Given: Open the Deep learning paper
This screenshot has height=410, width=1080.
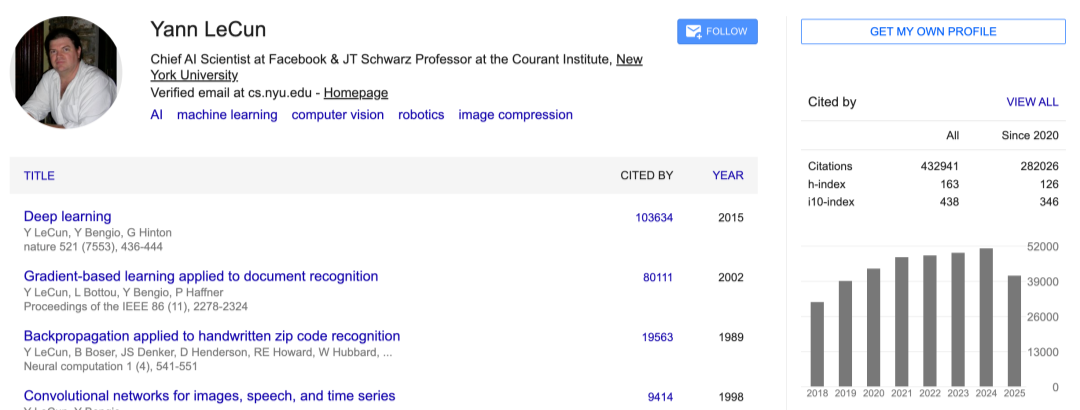Looking at the screenshot, I should point(67,217).
